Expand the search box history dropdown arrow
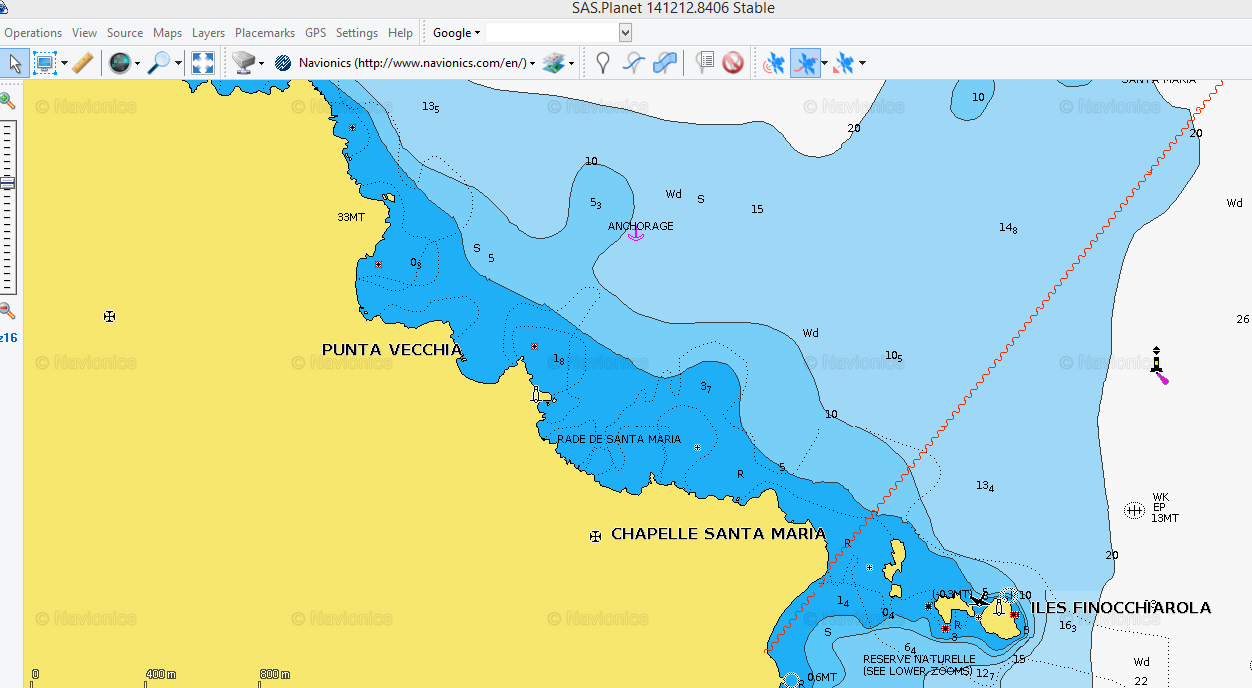Image resolution: width=1252 pixels, height=688 pixels. [x=626, y=33]
